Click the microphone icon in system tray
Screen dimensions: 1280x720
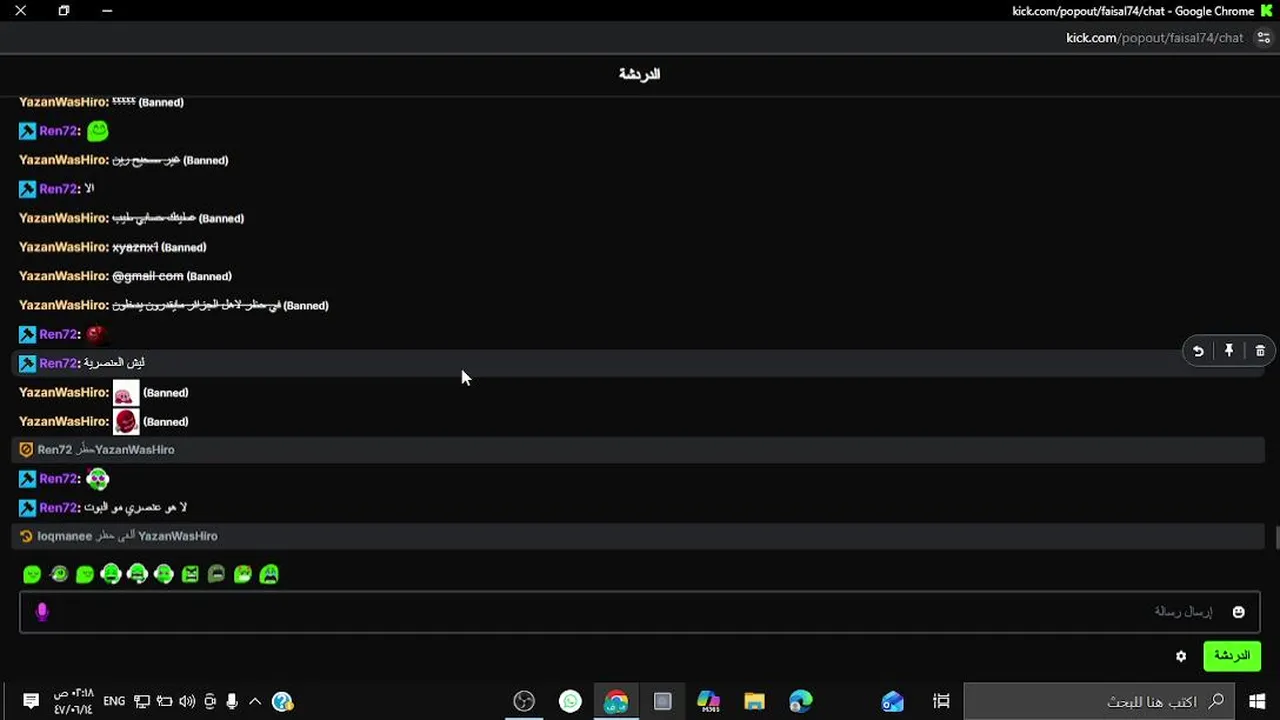232,701
